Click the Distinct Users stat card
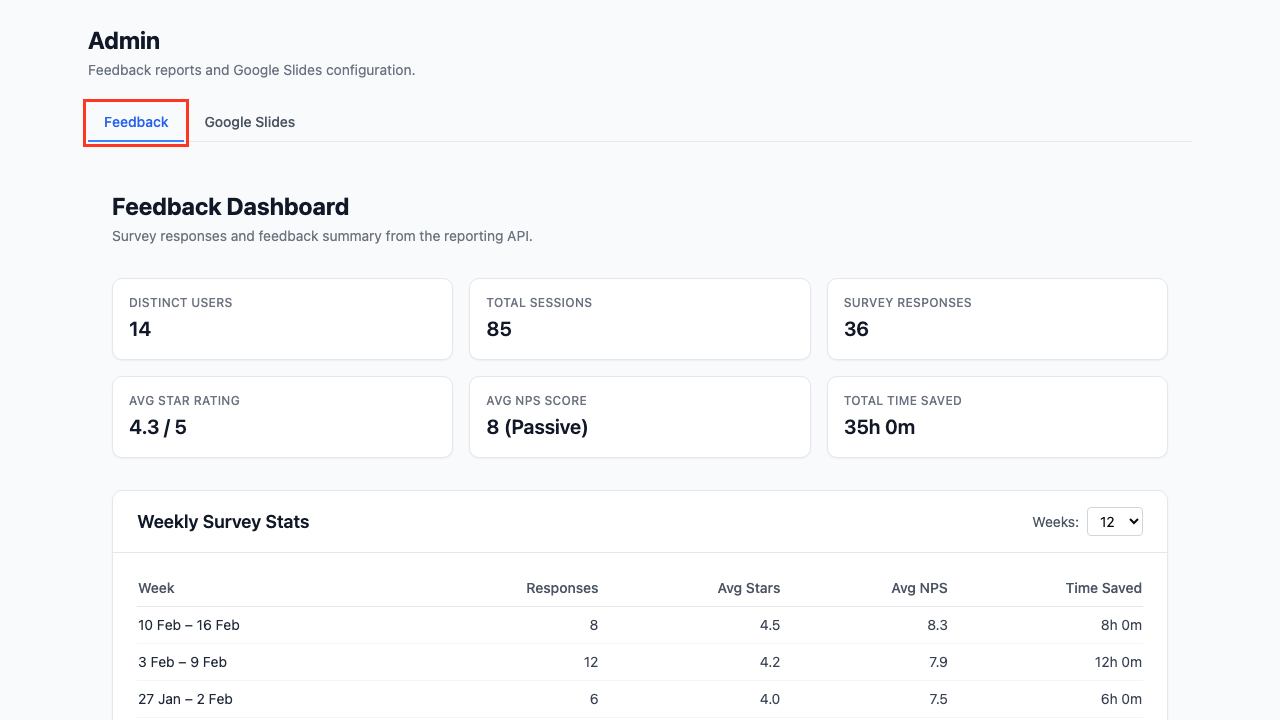Image resolution: width=1280 pixels, height=720 pixels. tap(282, 318)
